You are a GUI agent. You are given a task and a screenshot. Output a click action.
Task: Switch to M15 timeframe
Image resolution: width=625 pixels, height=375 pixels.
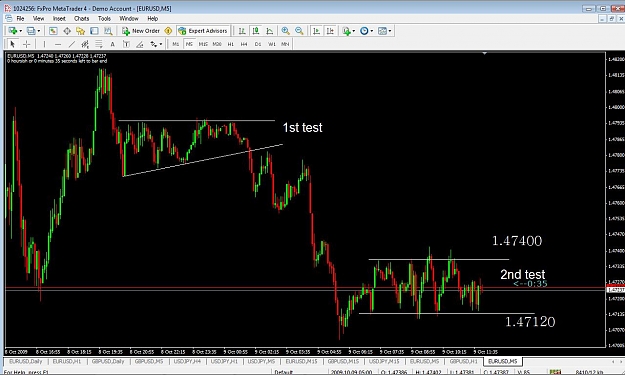point(203,44)
